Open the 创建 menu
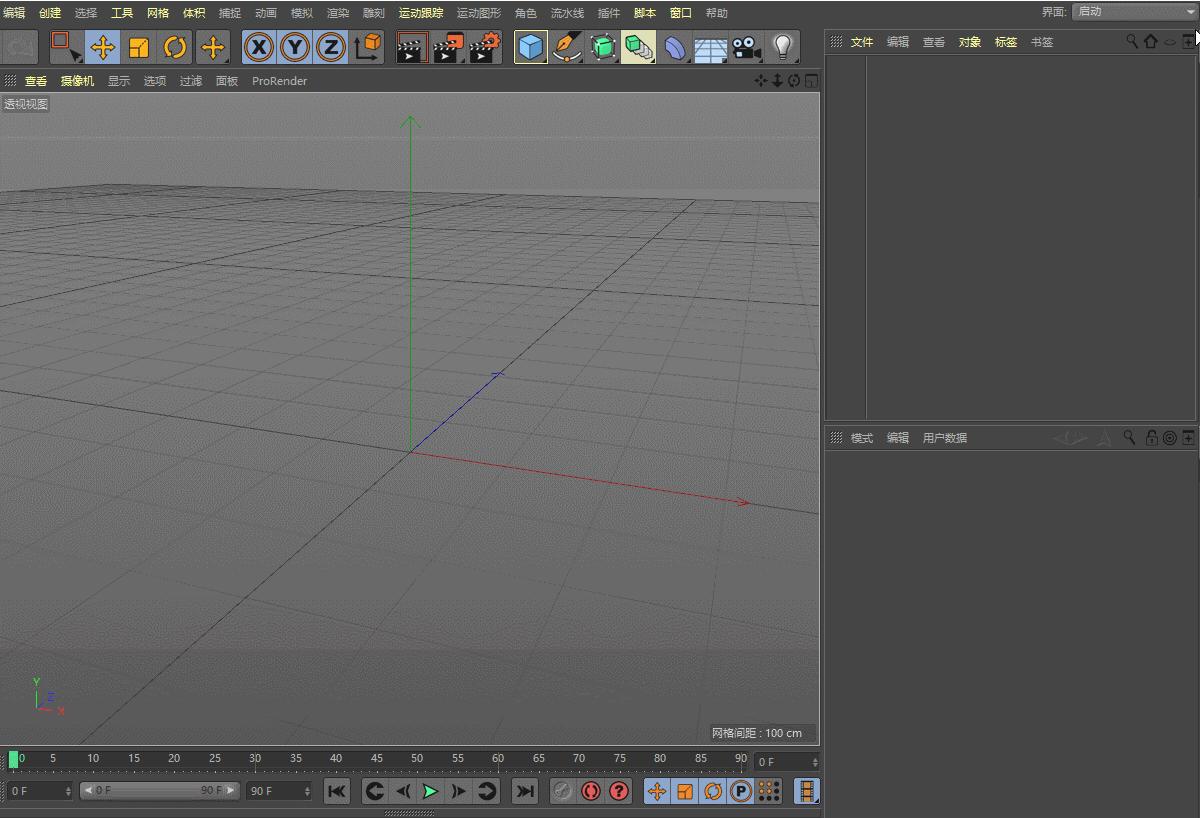1200x818 pixels. pyautogui.click(x=50, y=13)
